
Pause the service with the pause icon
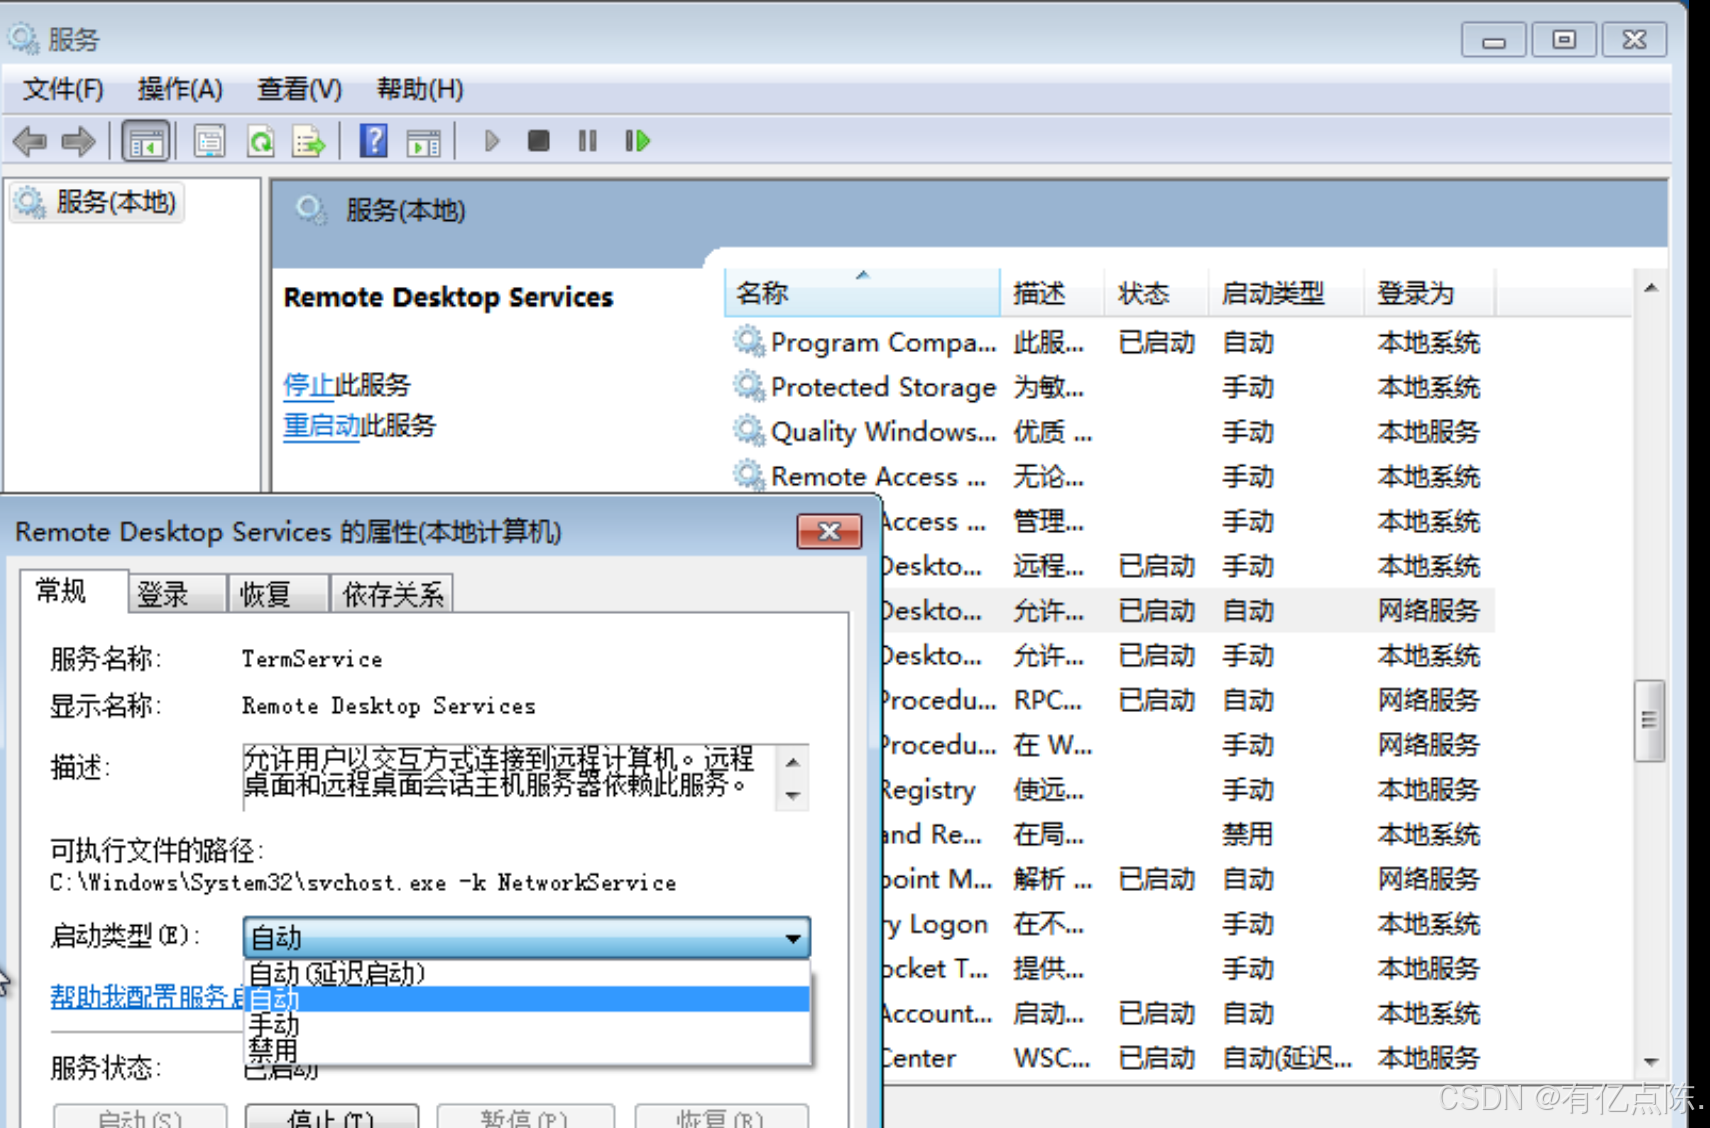coord(588,141)
